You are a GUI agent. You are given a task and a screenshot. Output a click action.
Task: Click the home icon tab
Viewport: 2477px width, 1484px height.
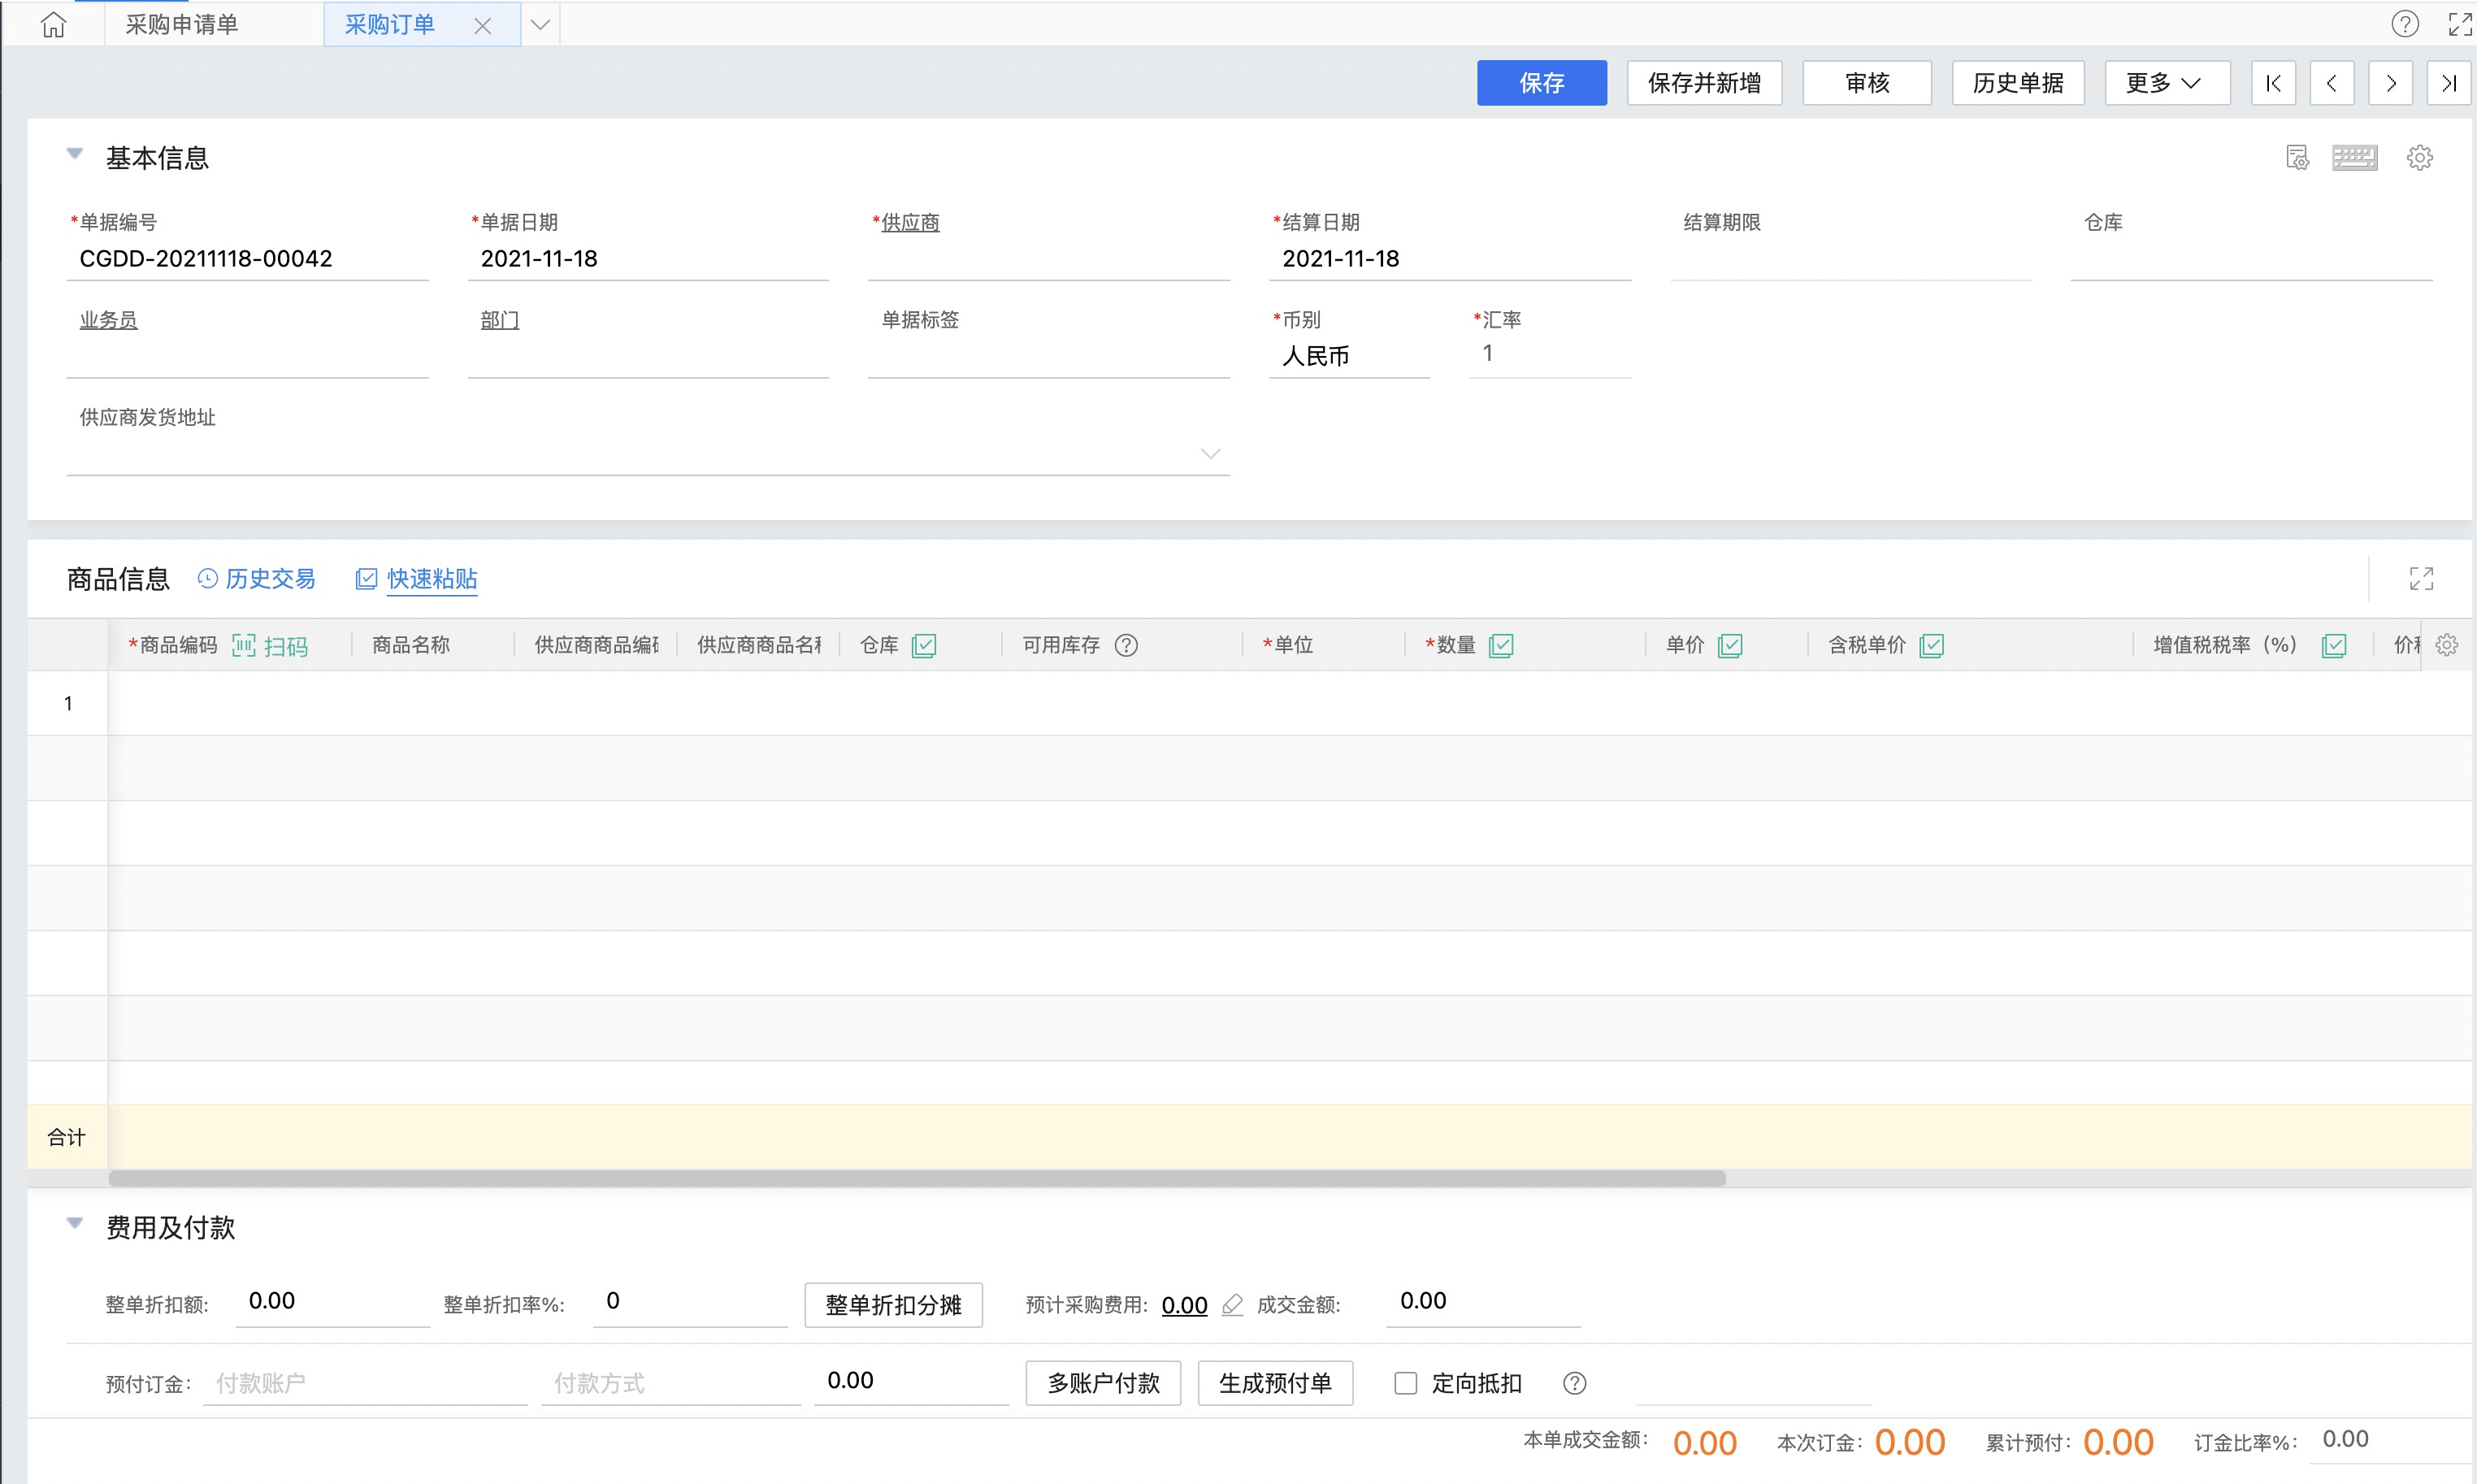click(x=53, y=24)
